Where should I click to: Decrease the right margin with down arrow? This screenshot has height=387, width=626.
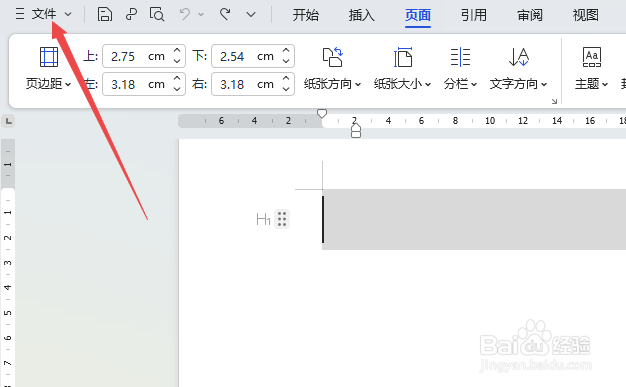point(285,89)
